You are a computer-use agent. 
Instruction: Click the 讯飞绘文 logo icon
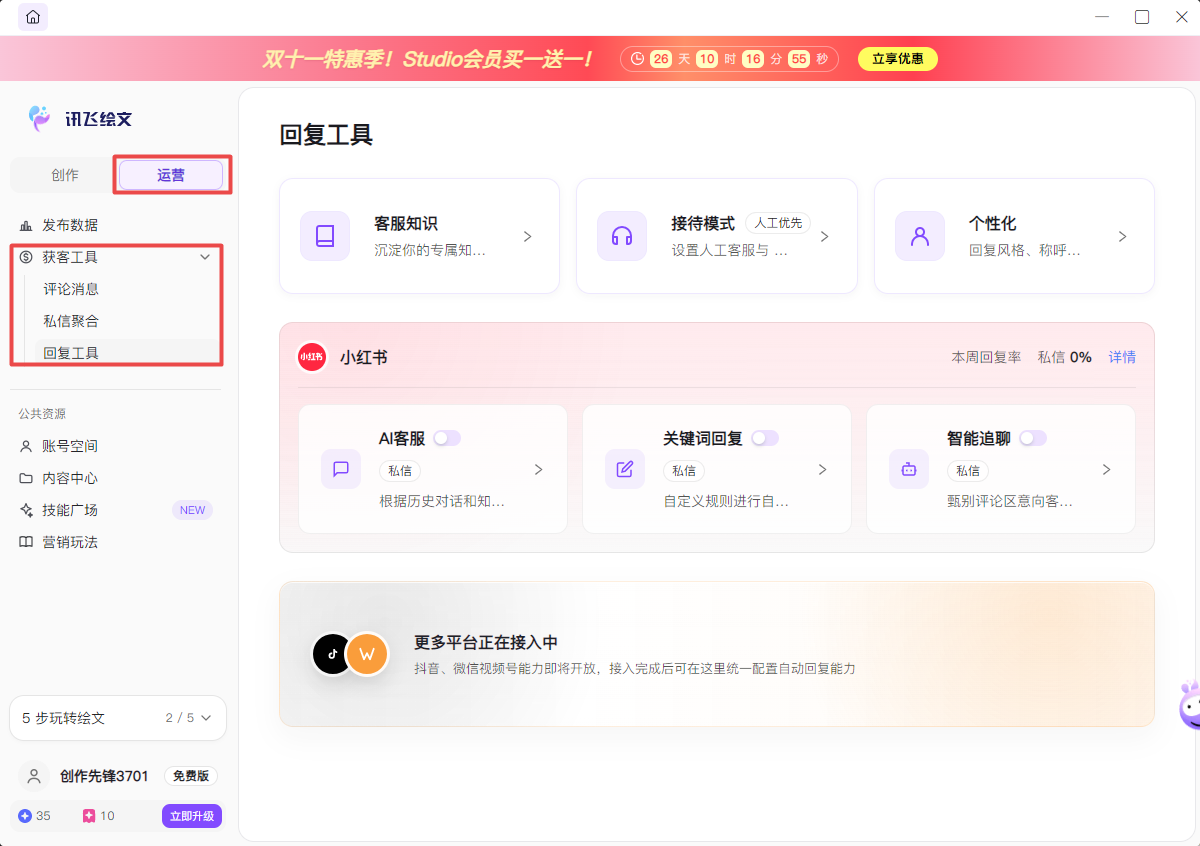tap(40, 118)
